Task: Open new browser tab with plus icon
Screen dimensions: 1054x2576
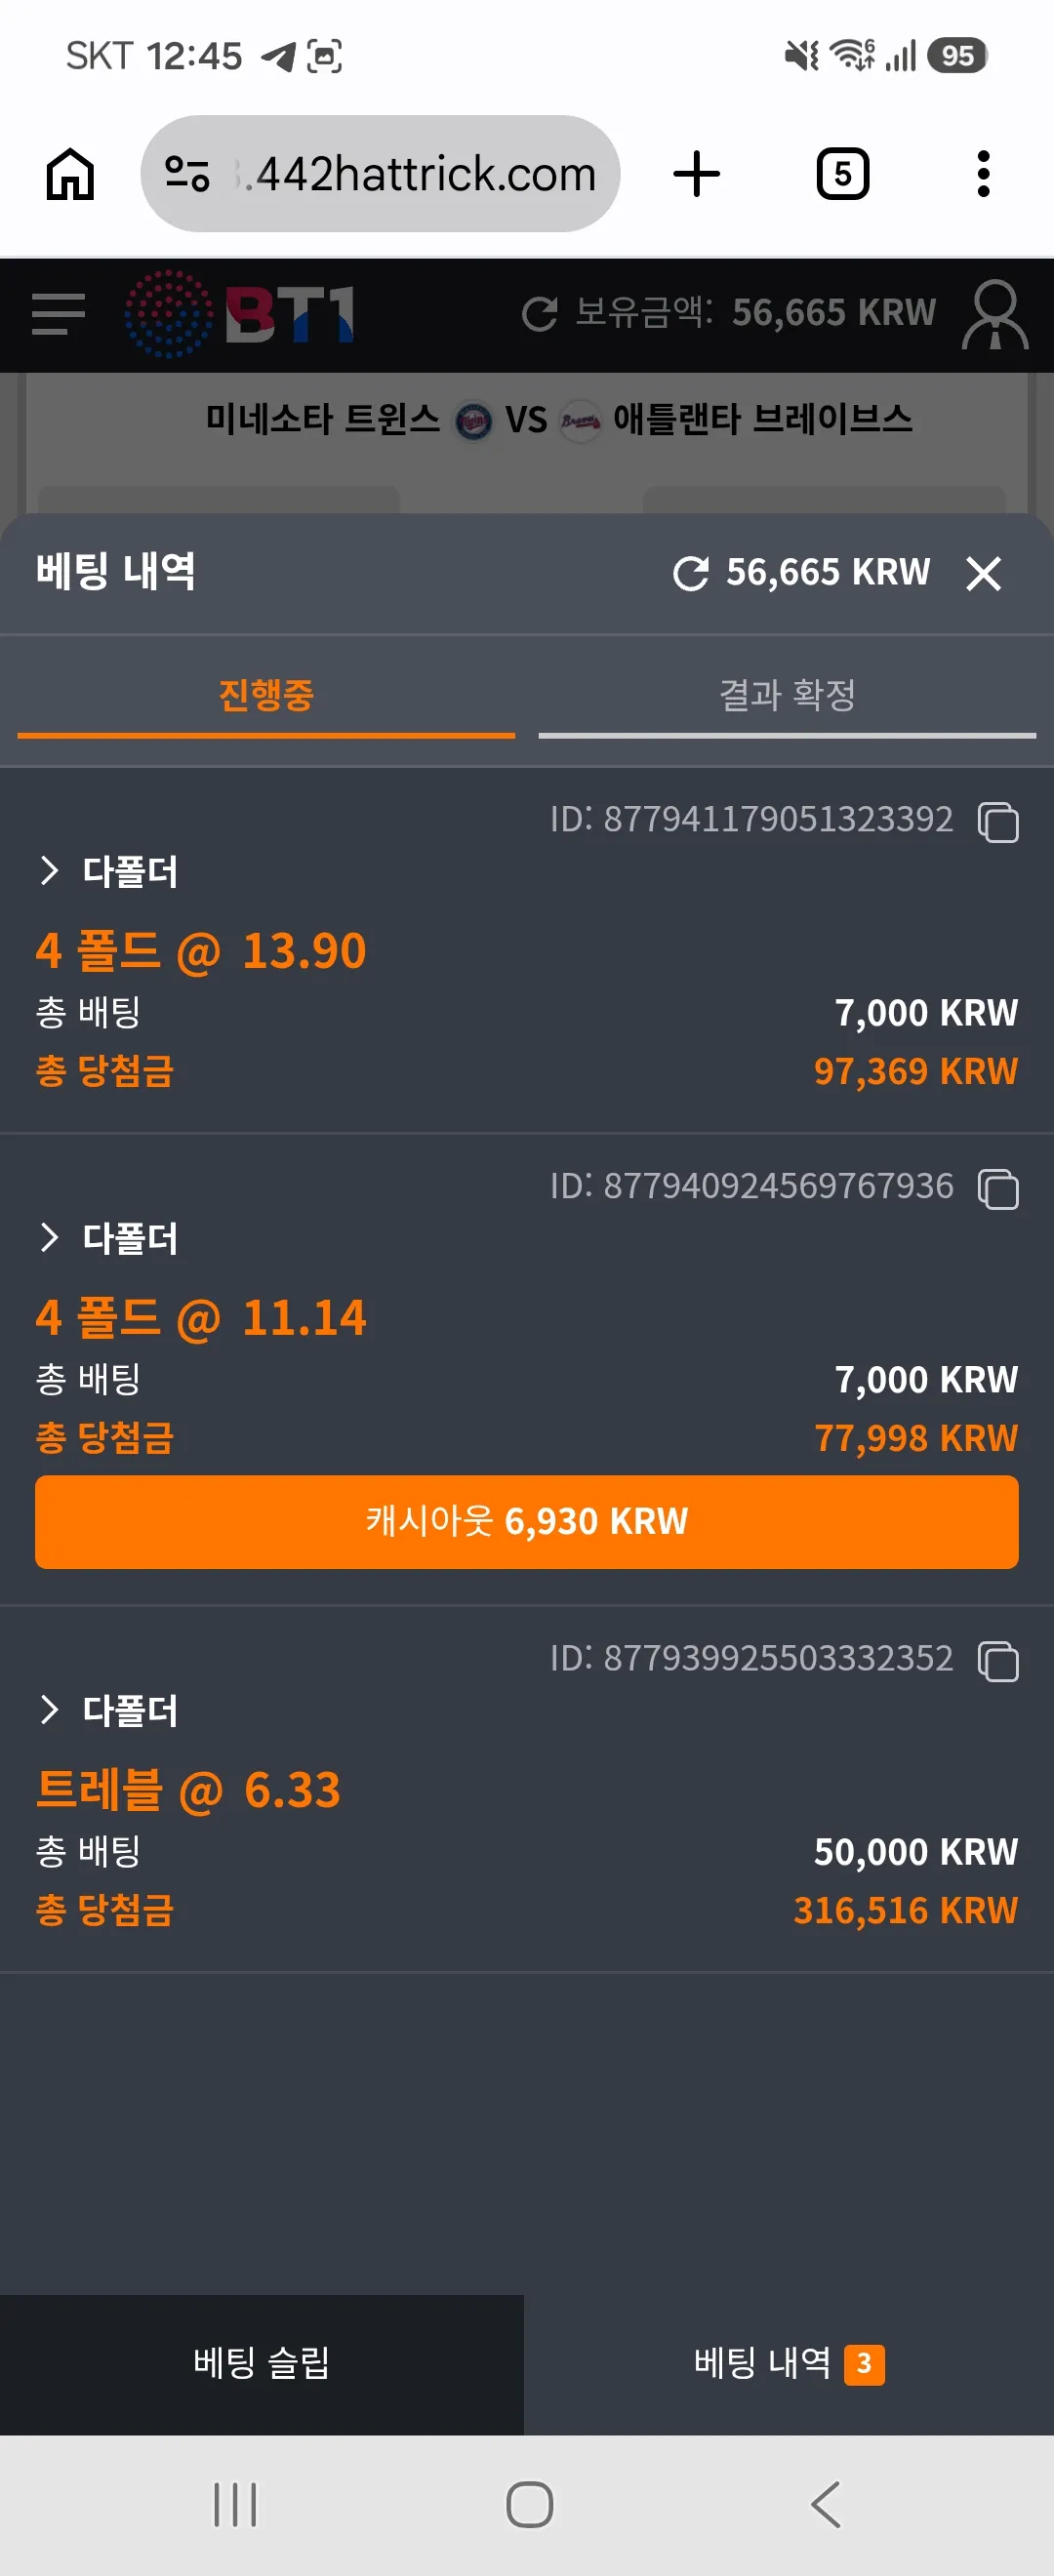Action: click(x=696, y=174)
